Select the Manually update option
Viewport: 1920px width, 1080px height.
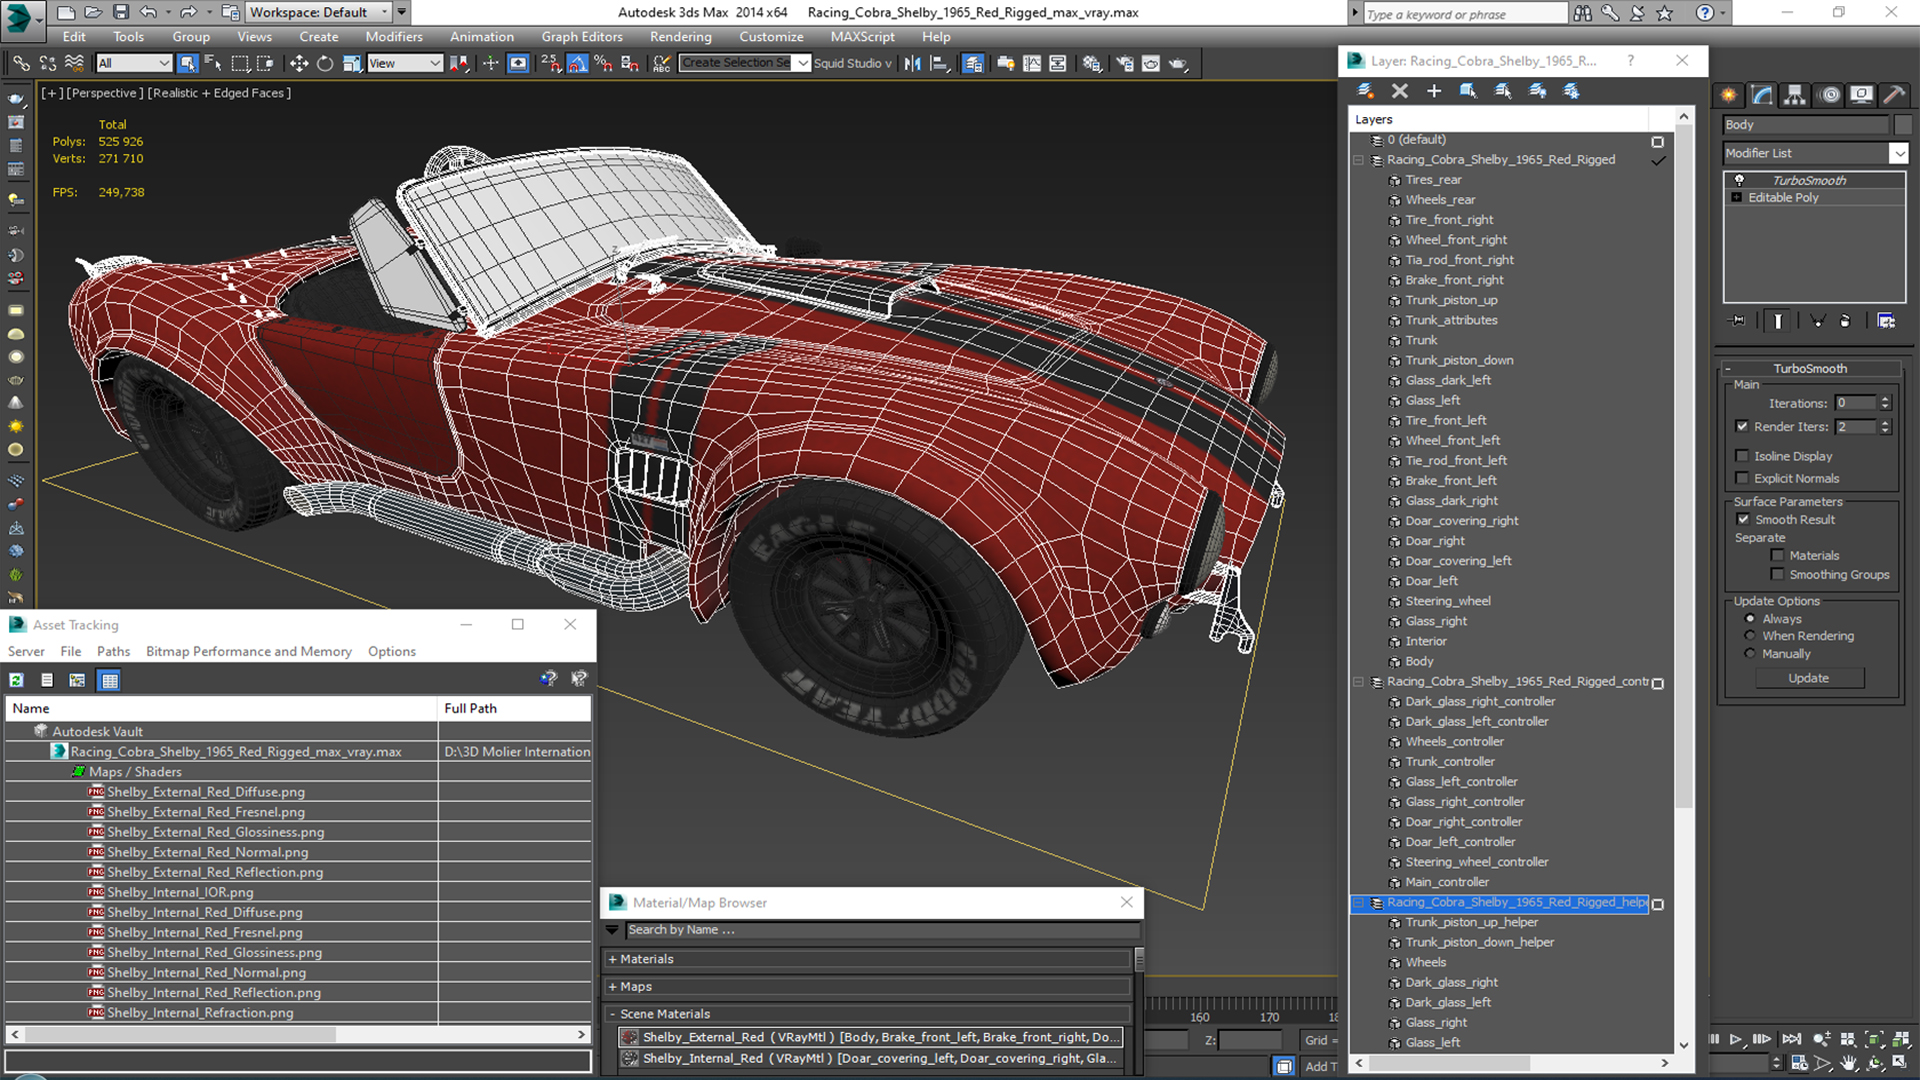point(1750,654)
